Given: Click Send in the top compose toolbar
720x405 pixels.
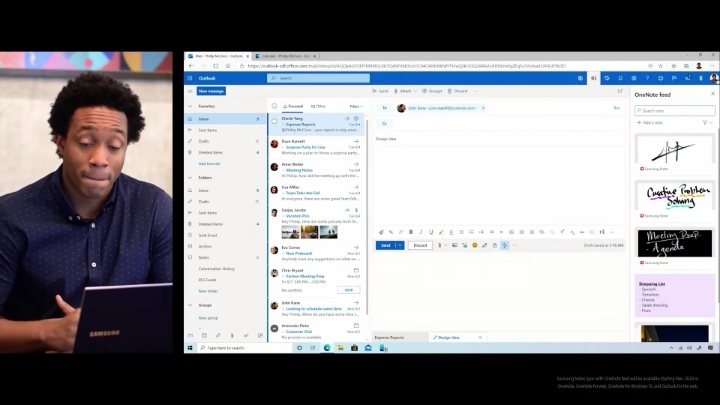Looking at the screenshot, I should (380, 91).
